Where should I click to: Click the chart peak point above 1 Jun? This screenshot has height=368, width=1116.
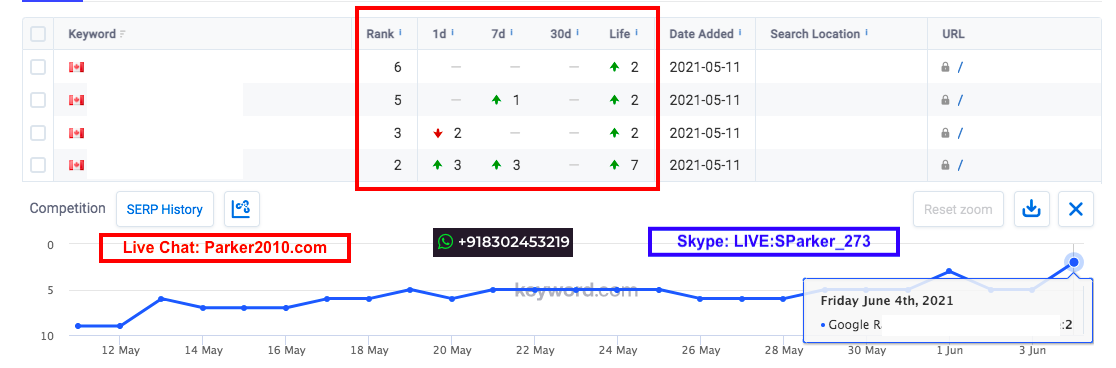tap(949, 271)
